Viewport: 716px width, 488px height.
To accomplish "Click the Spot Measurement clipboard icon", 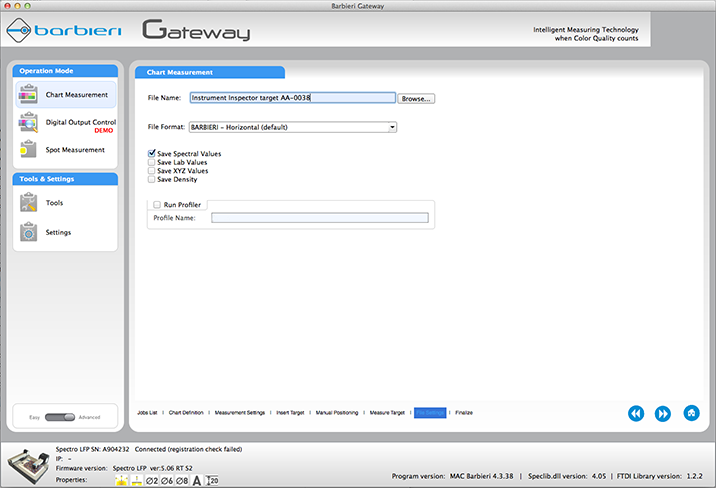I will coord(28,149).
